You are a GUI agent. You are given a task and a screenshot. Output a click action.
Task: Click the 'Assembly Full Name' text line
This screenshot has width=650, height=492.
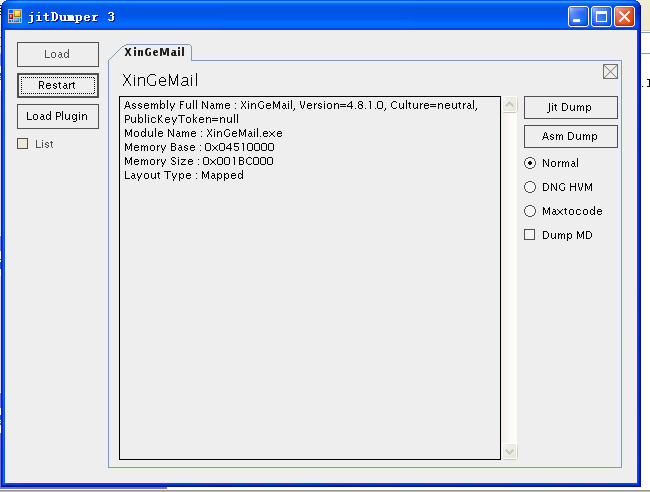pos(301,105)
